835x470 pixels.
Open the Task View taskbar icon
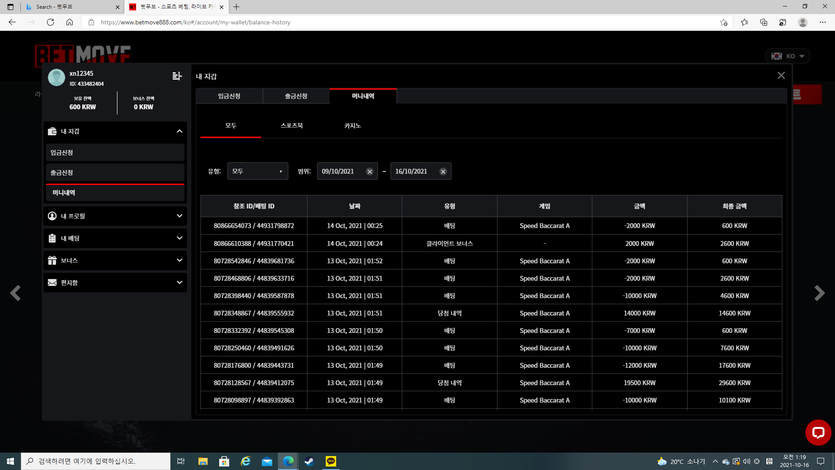click(x=181, y=461)
